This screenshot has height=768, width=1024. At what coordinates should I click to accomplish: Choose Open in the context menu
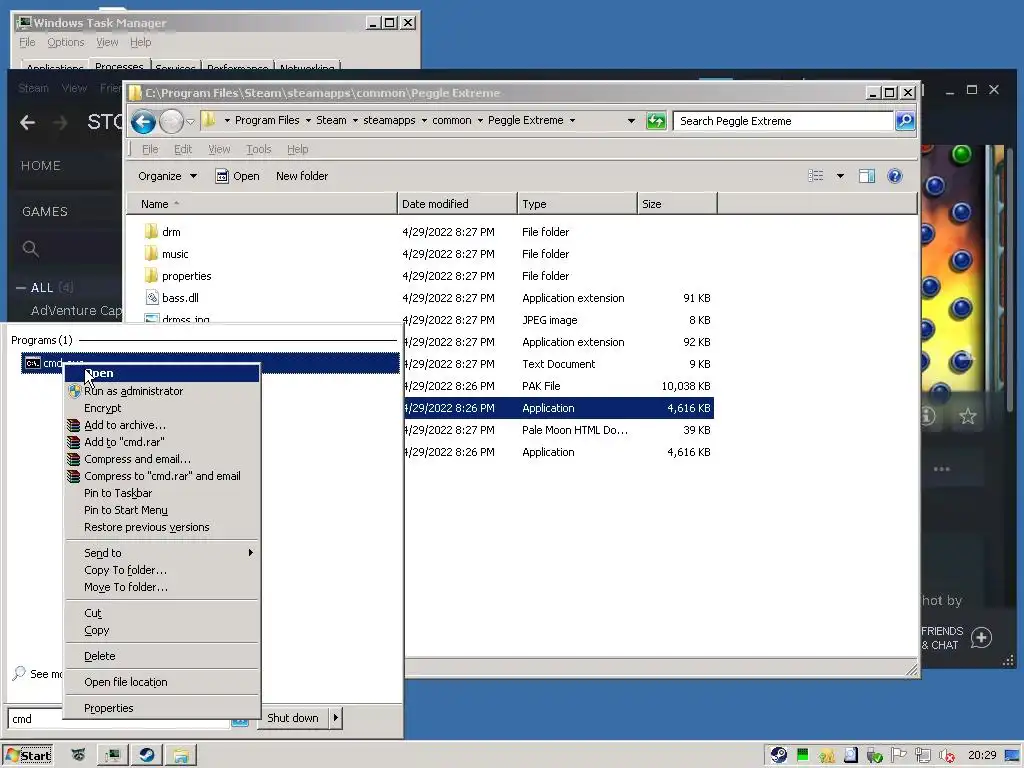[162, 374]
